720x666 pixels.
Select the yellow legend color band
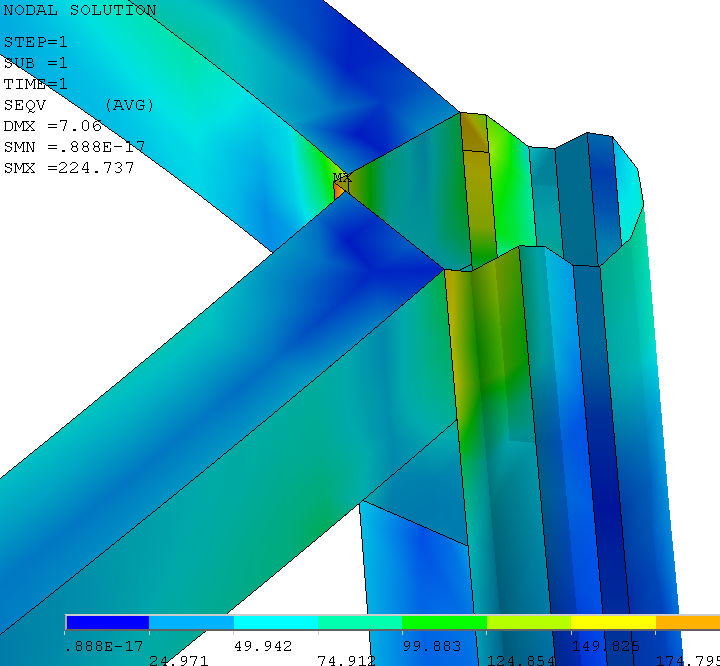612,622
